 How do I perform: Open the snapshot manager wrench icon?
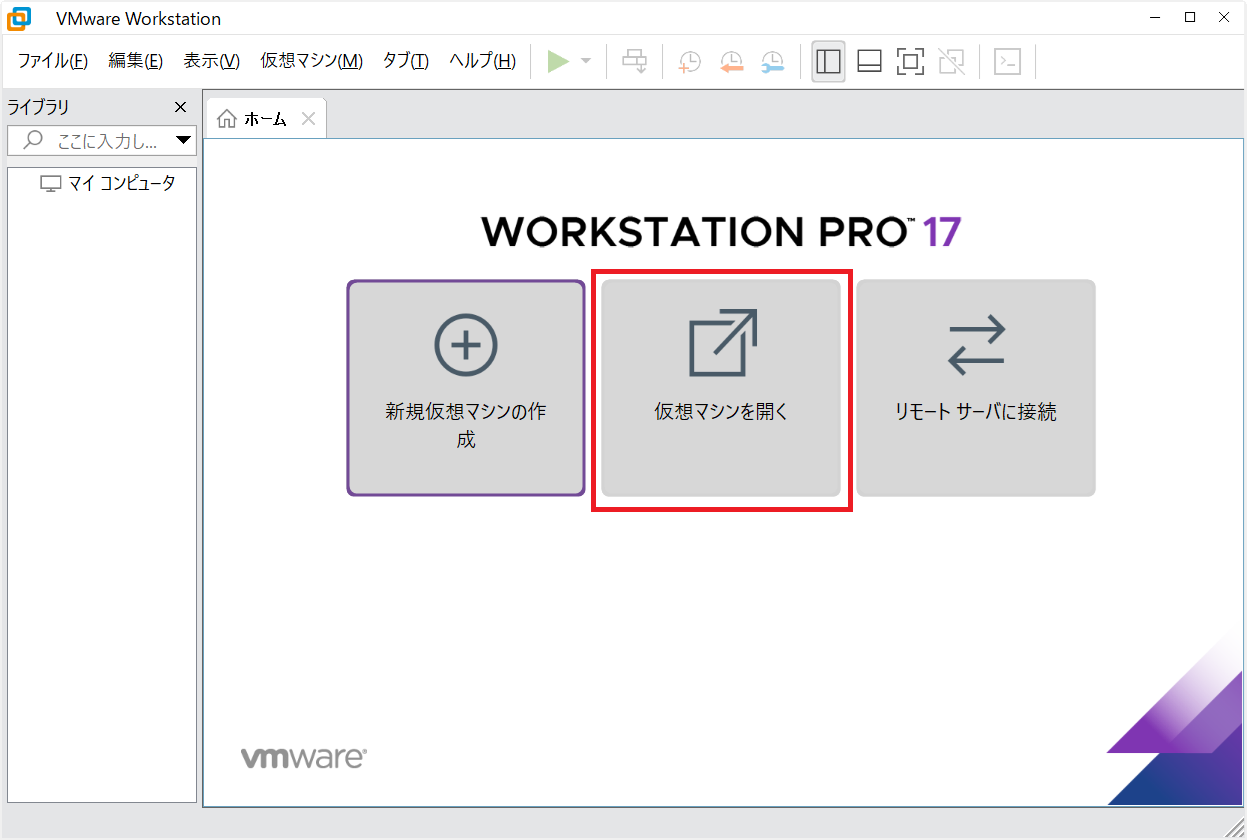(773, 62)
